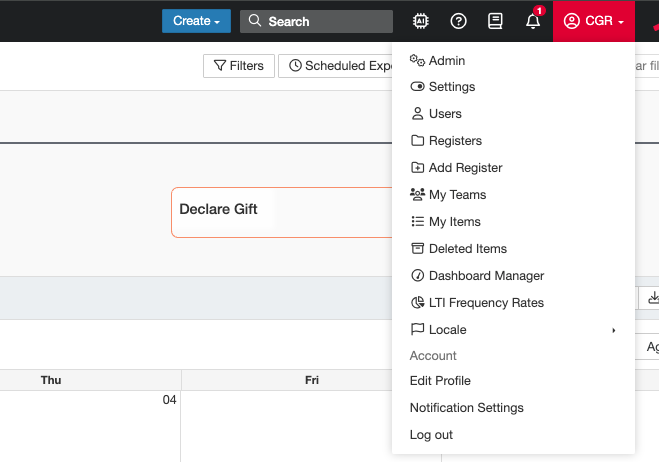
Task: Expand the Locale submenu arrow
Action: tap(614, 330)
